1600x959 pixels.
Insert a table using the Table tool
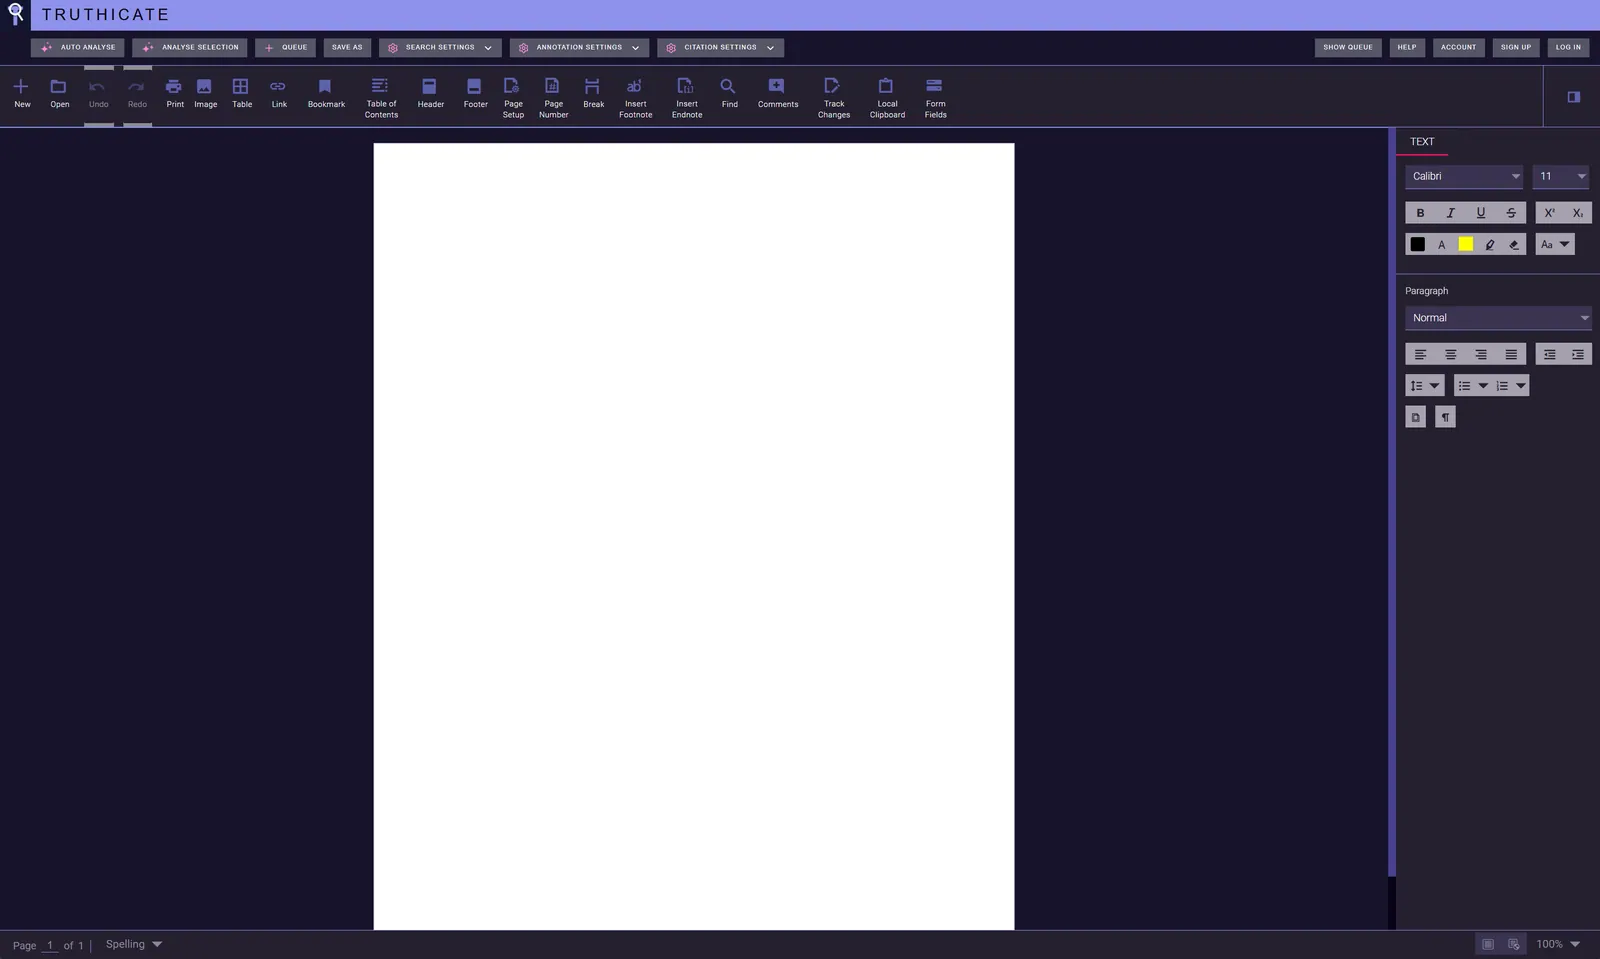pyautogui.click(x=241, y=93)
